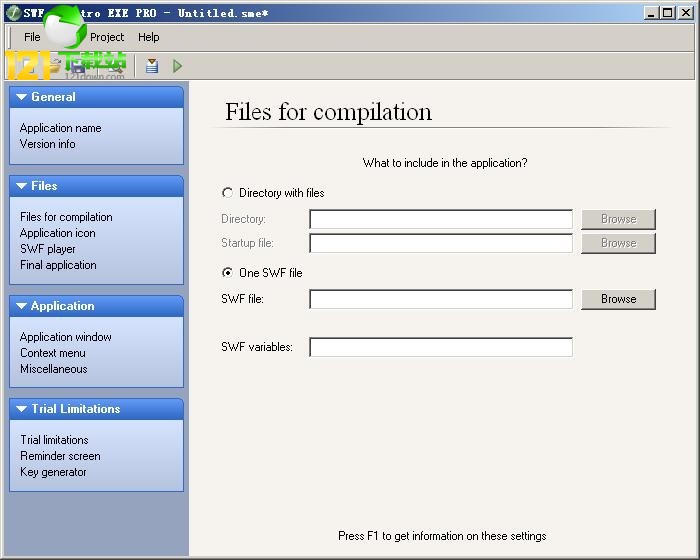Click the SWF variables text field

tap(440, 347)
